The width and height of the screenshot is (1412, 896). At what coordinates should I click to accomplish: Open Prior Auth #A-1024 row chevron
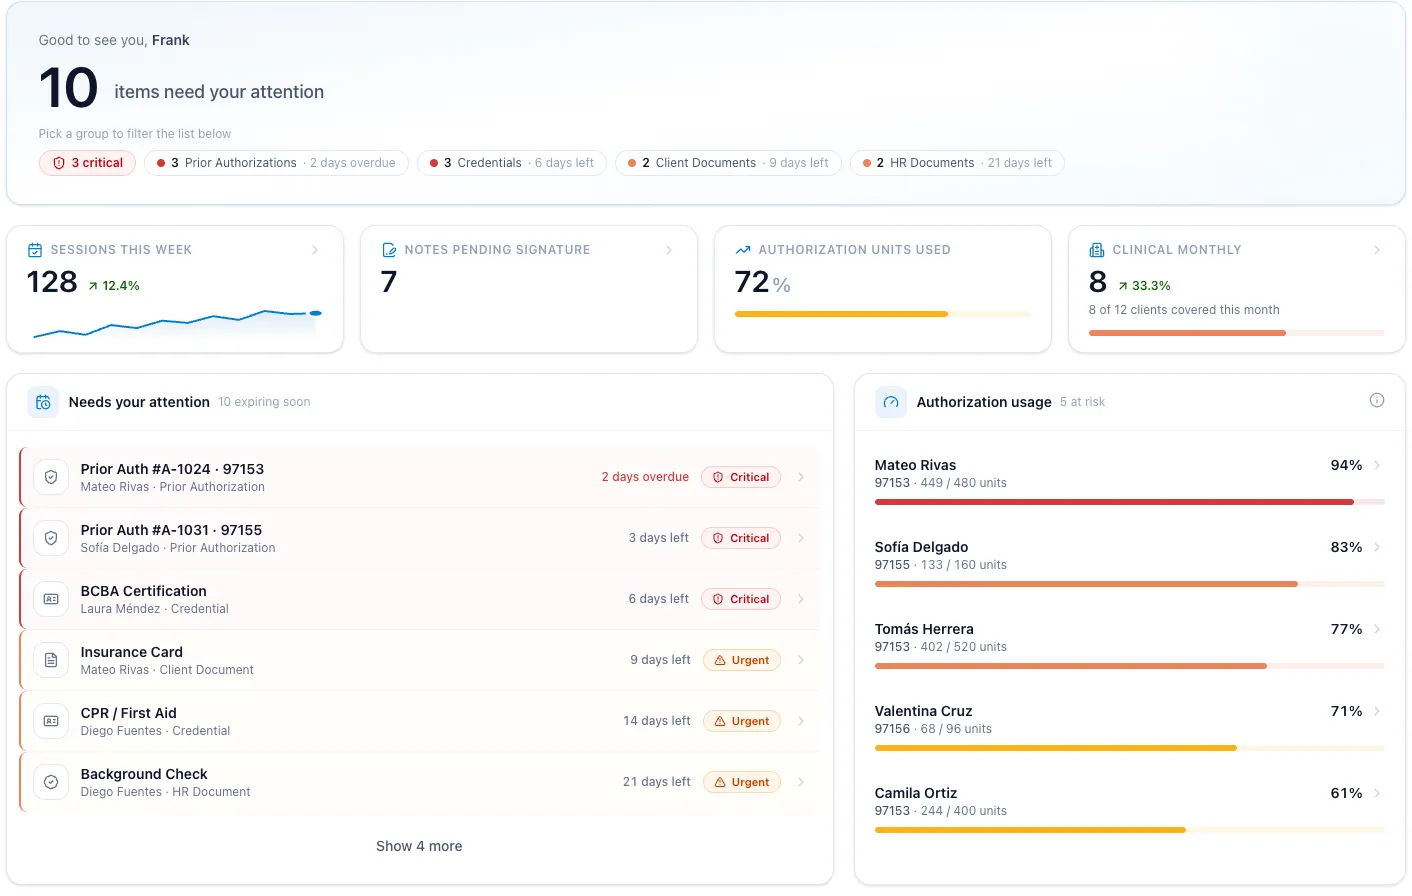(801, 477)
